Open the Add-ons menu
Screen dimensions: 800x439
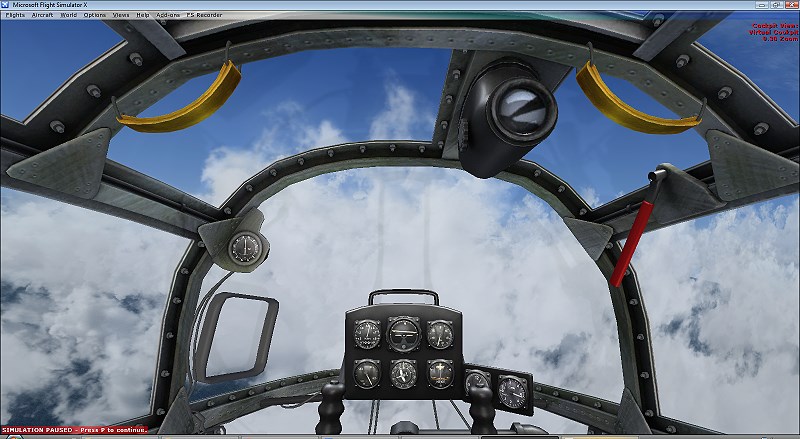click(168, 15)
